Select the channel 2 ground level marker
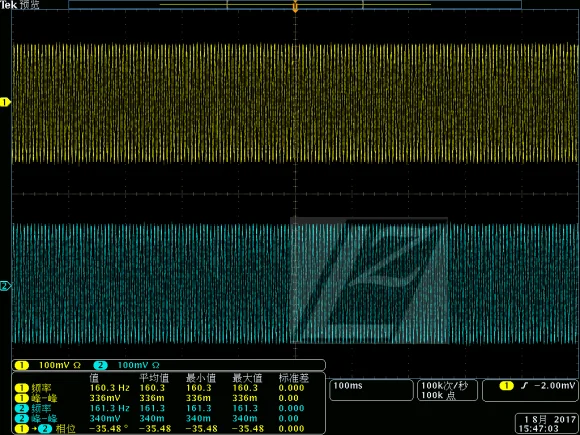 [5, 286]
